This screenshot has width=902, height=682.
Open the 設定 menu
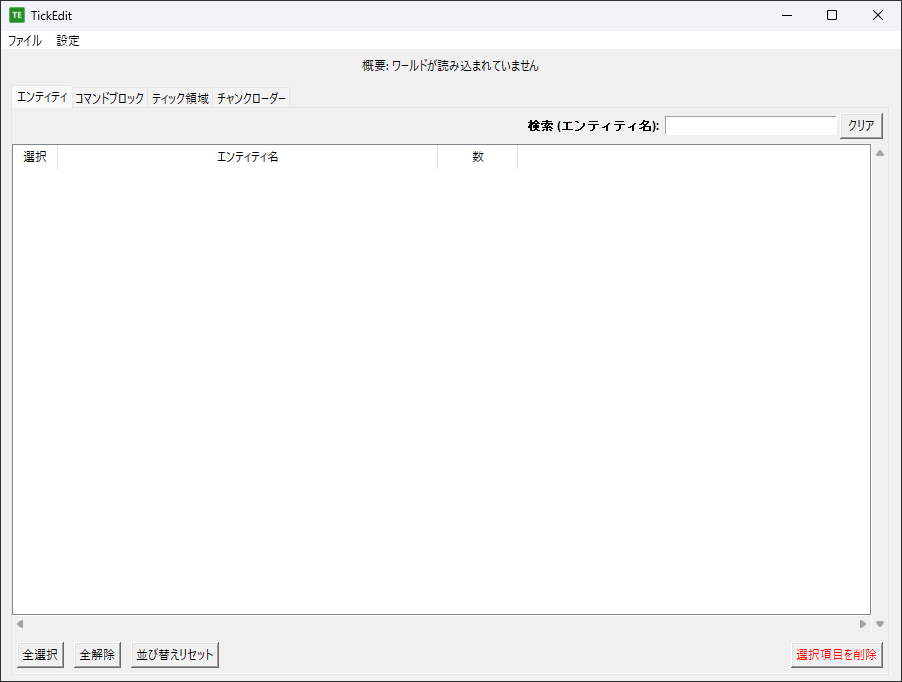click(x=67, y=41)
